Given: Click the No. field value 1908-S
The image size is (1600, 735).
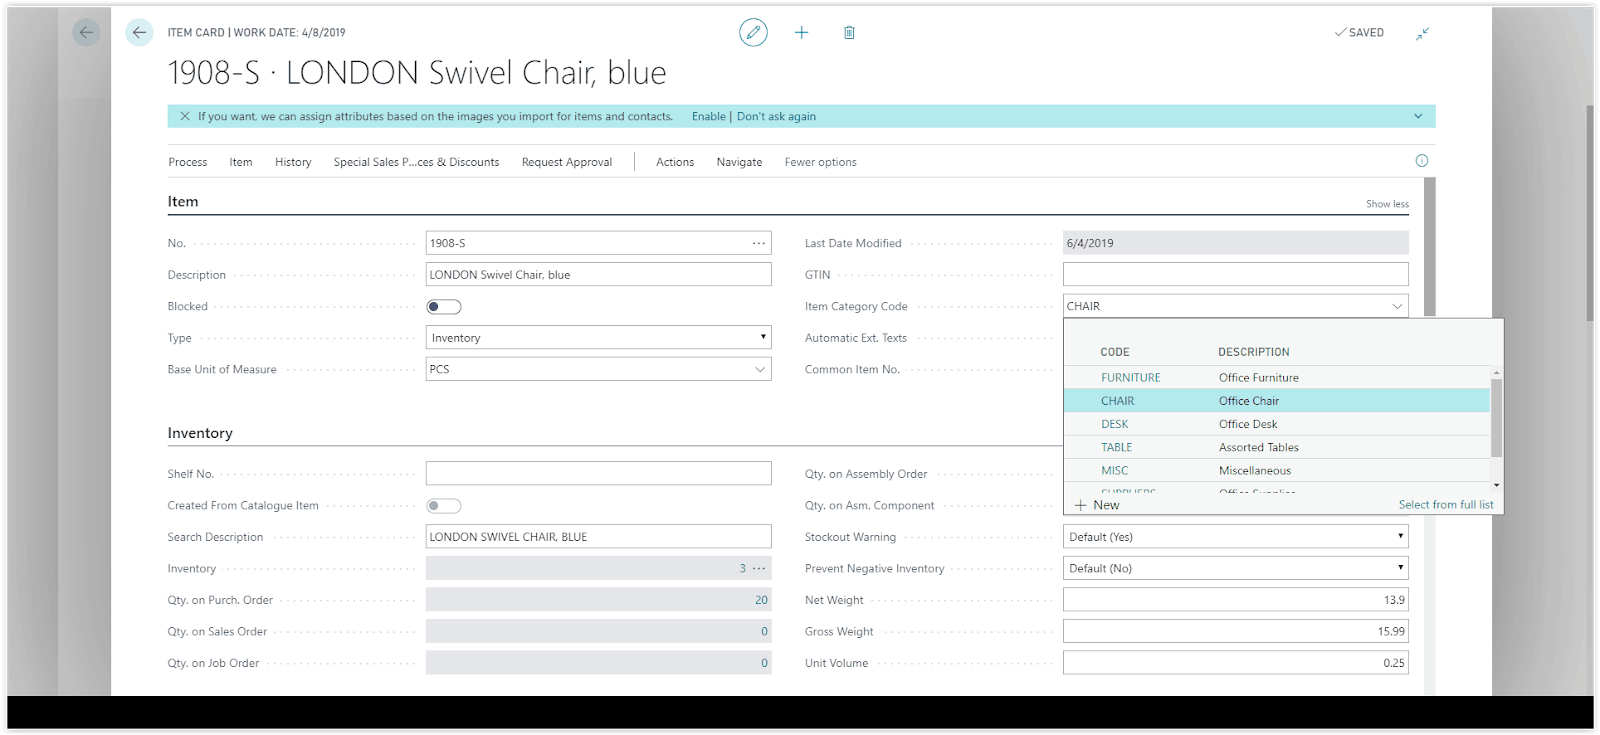Looking at the screenshot, I should [x=448, y=243].
